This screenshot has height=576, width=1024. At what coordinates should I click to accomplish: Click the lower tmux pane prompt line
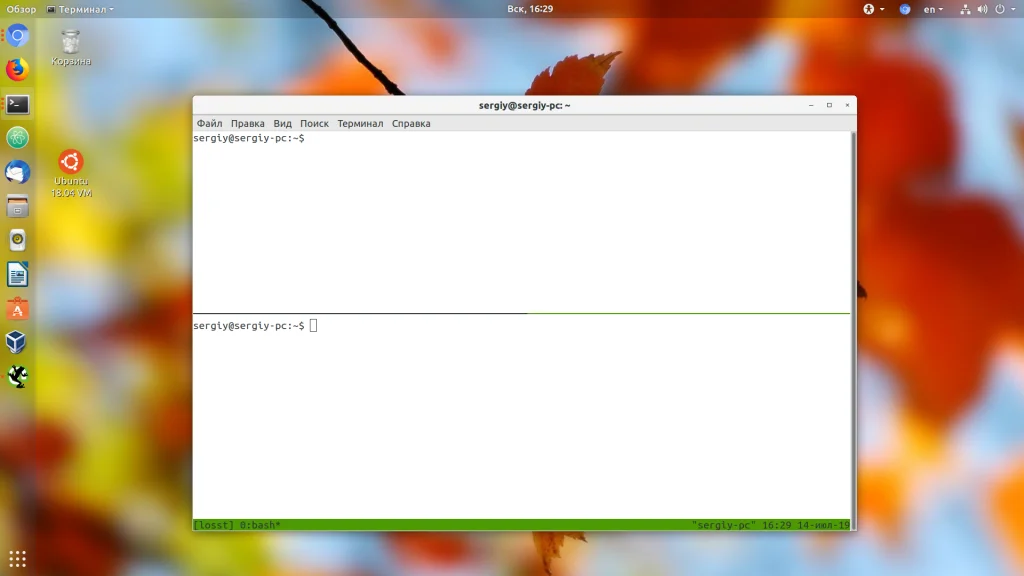click(x=249, y=326)
